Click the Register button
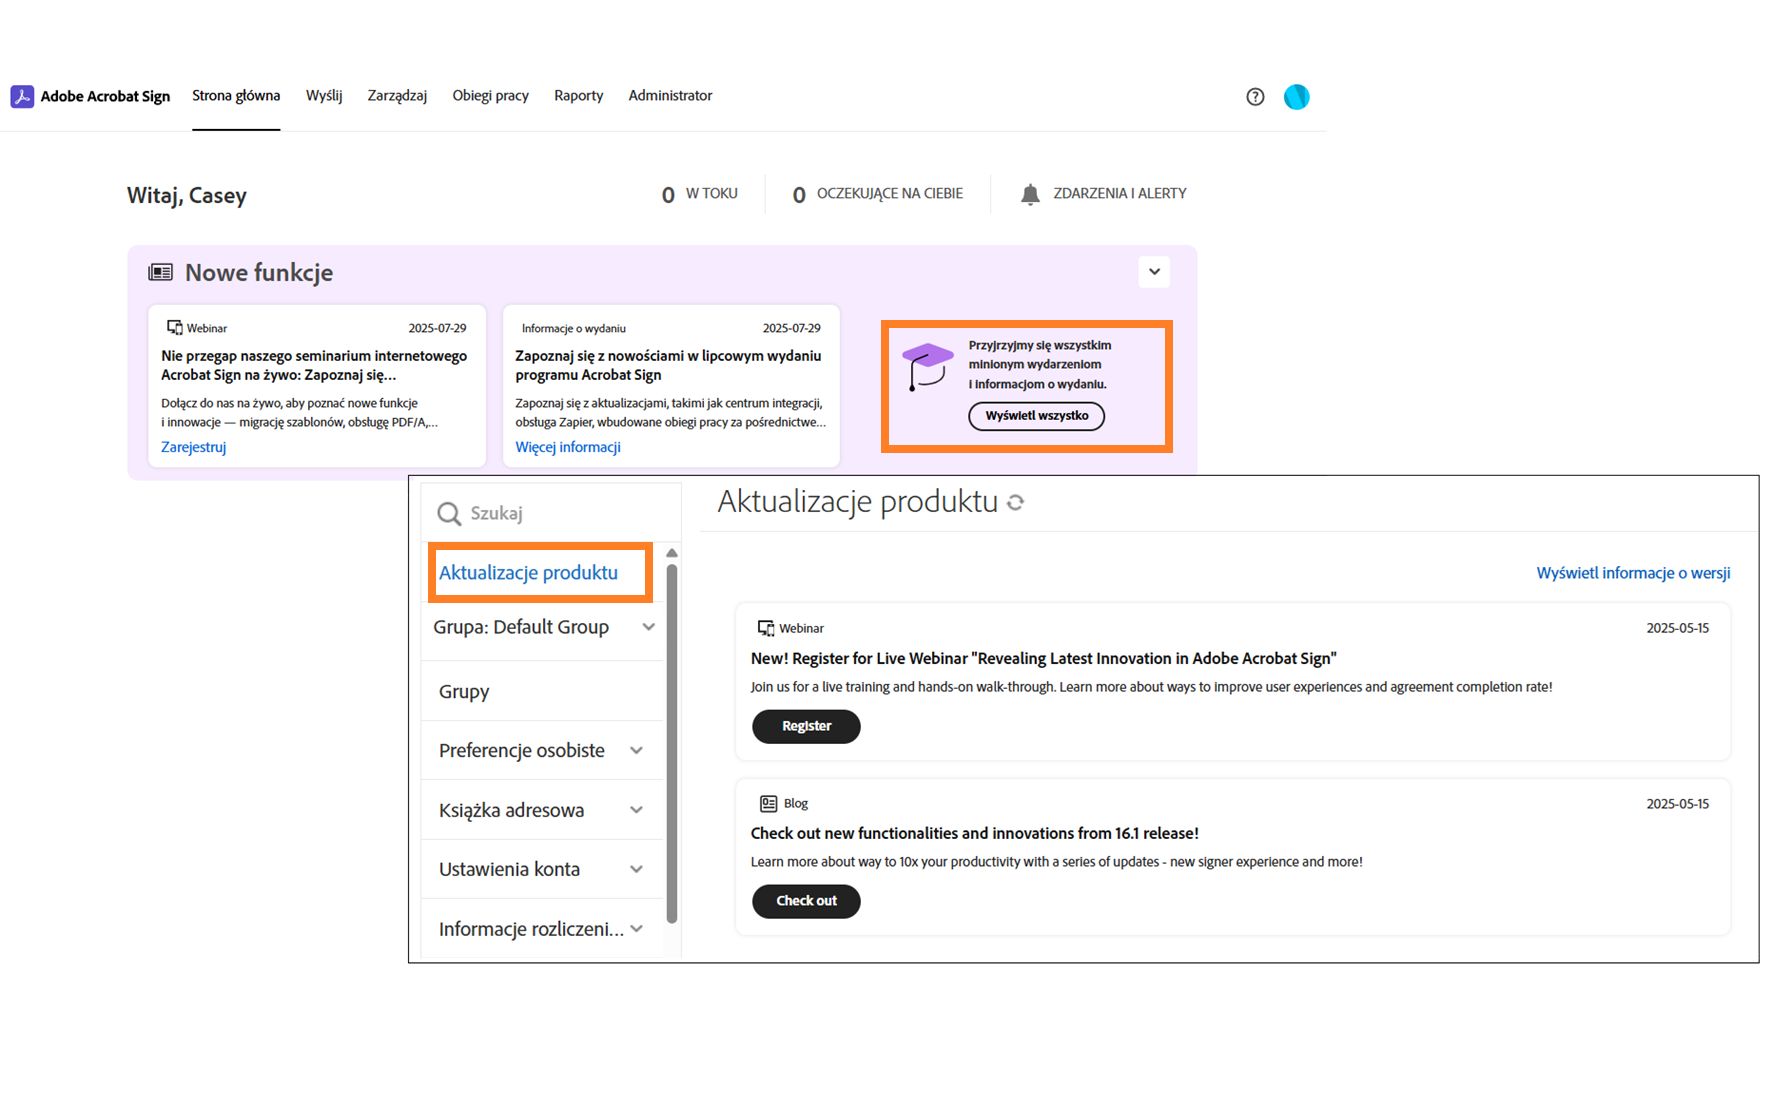Viewport: 1772px width, 1099px height. point(806,726)
